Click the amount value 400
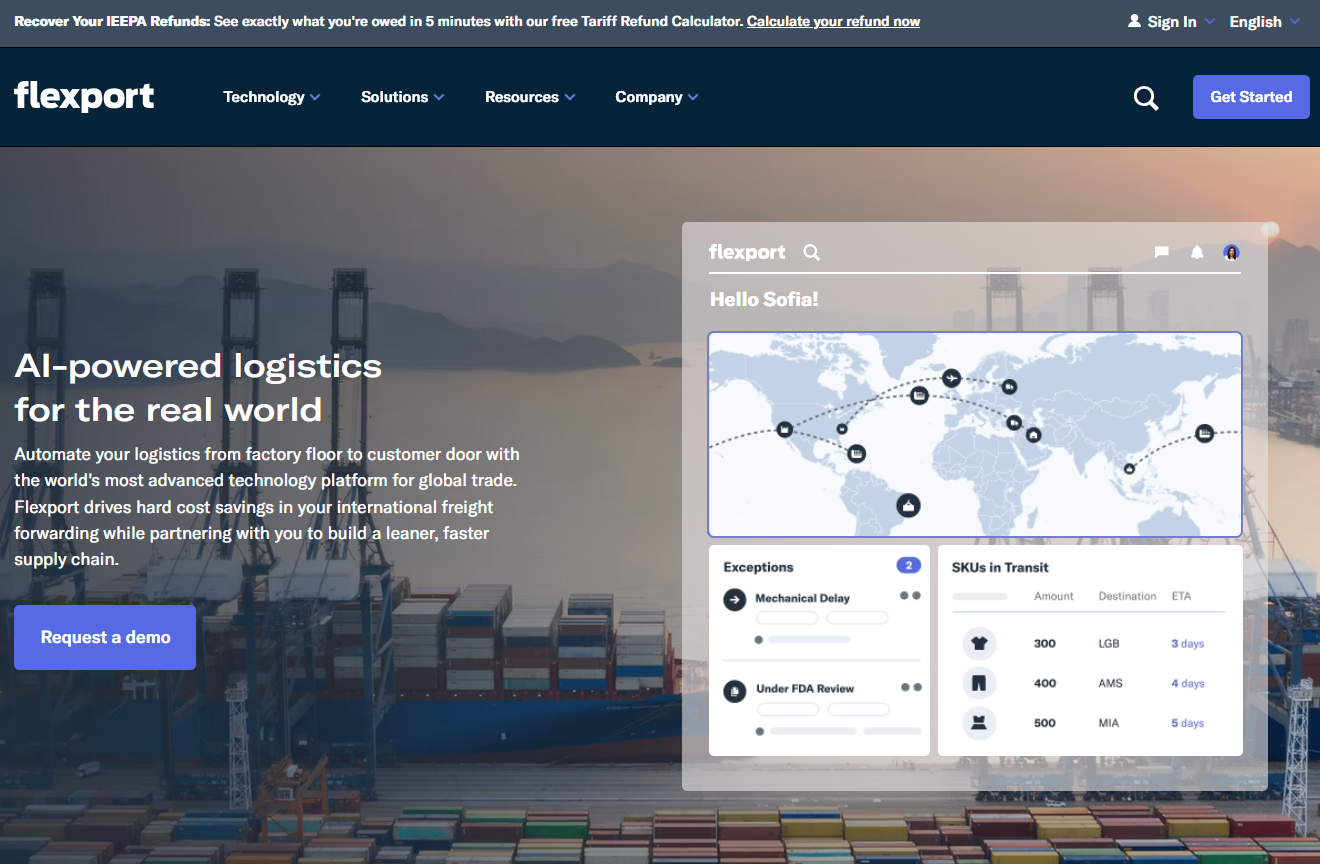1320x864 pixels. tap(1045, 683)
